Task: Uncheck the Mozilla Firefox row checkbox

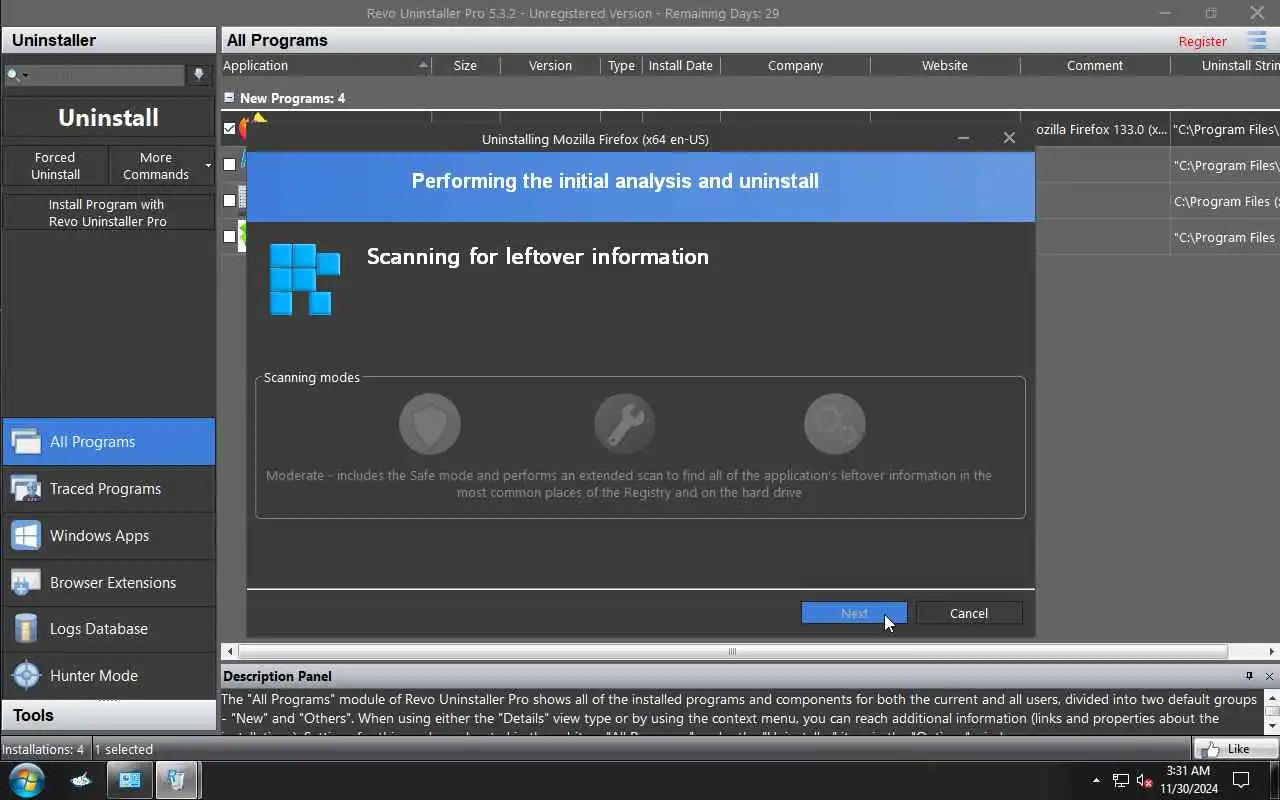Action: click(229, 129)
